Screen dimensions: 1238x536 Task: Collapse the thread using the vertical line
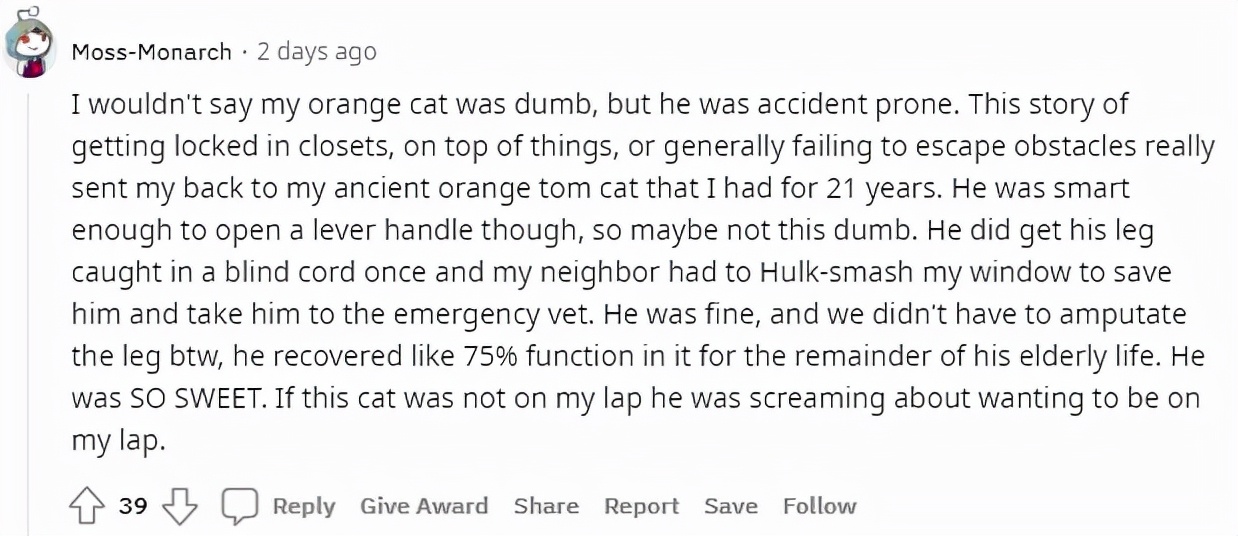(x=29, y=300)
